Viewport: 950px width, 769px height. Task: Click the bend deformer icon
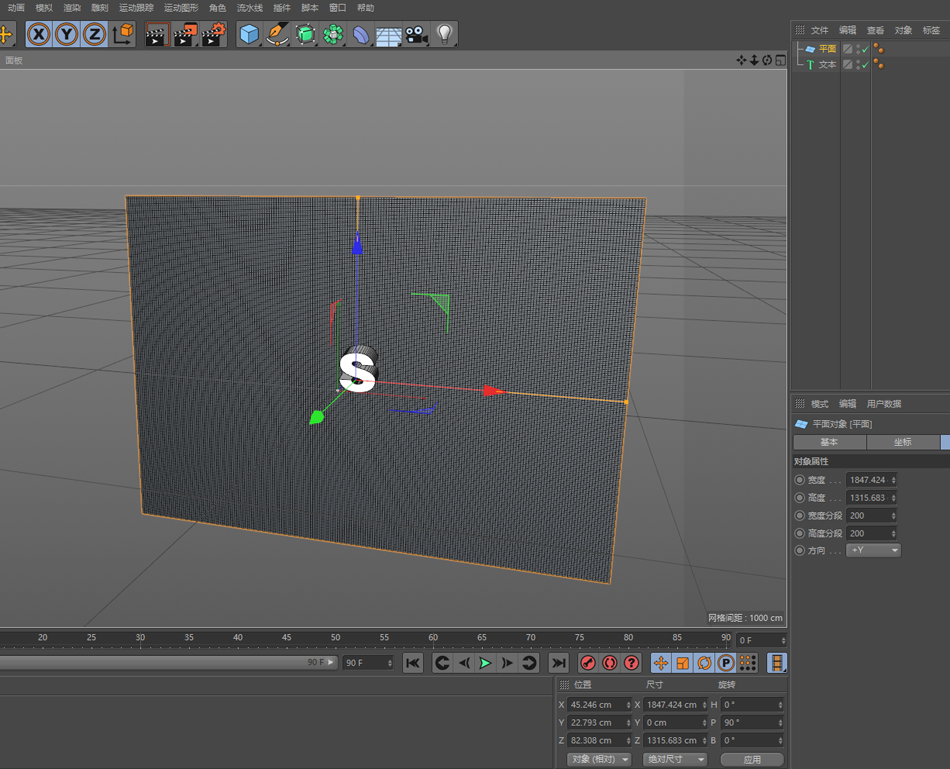click(361, 35)
